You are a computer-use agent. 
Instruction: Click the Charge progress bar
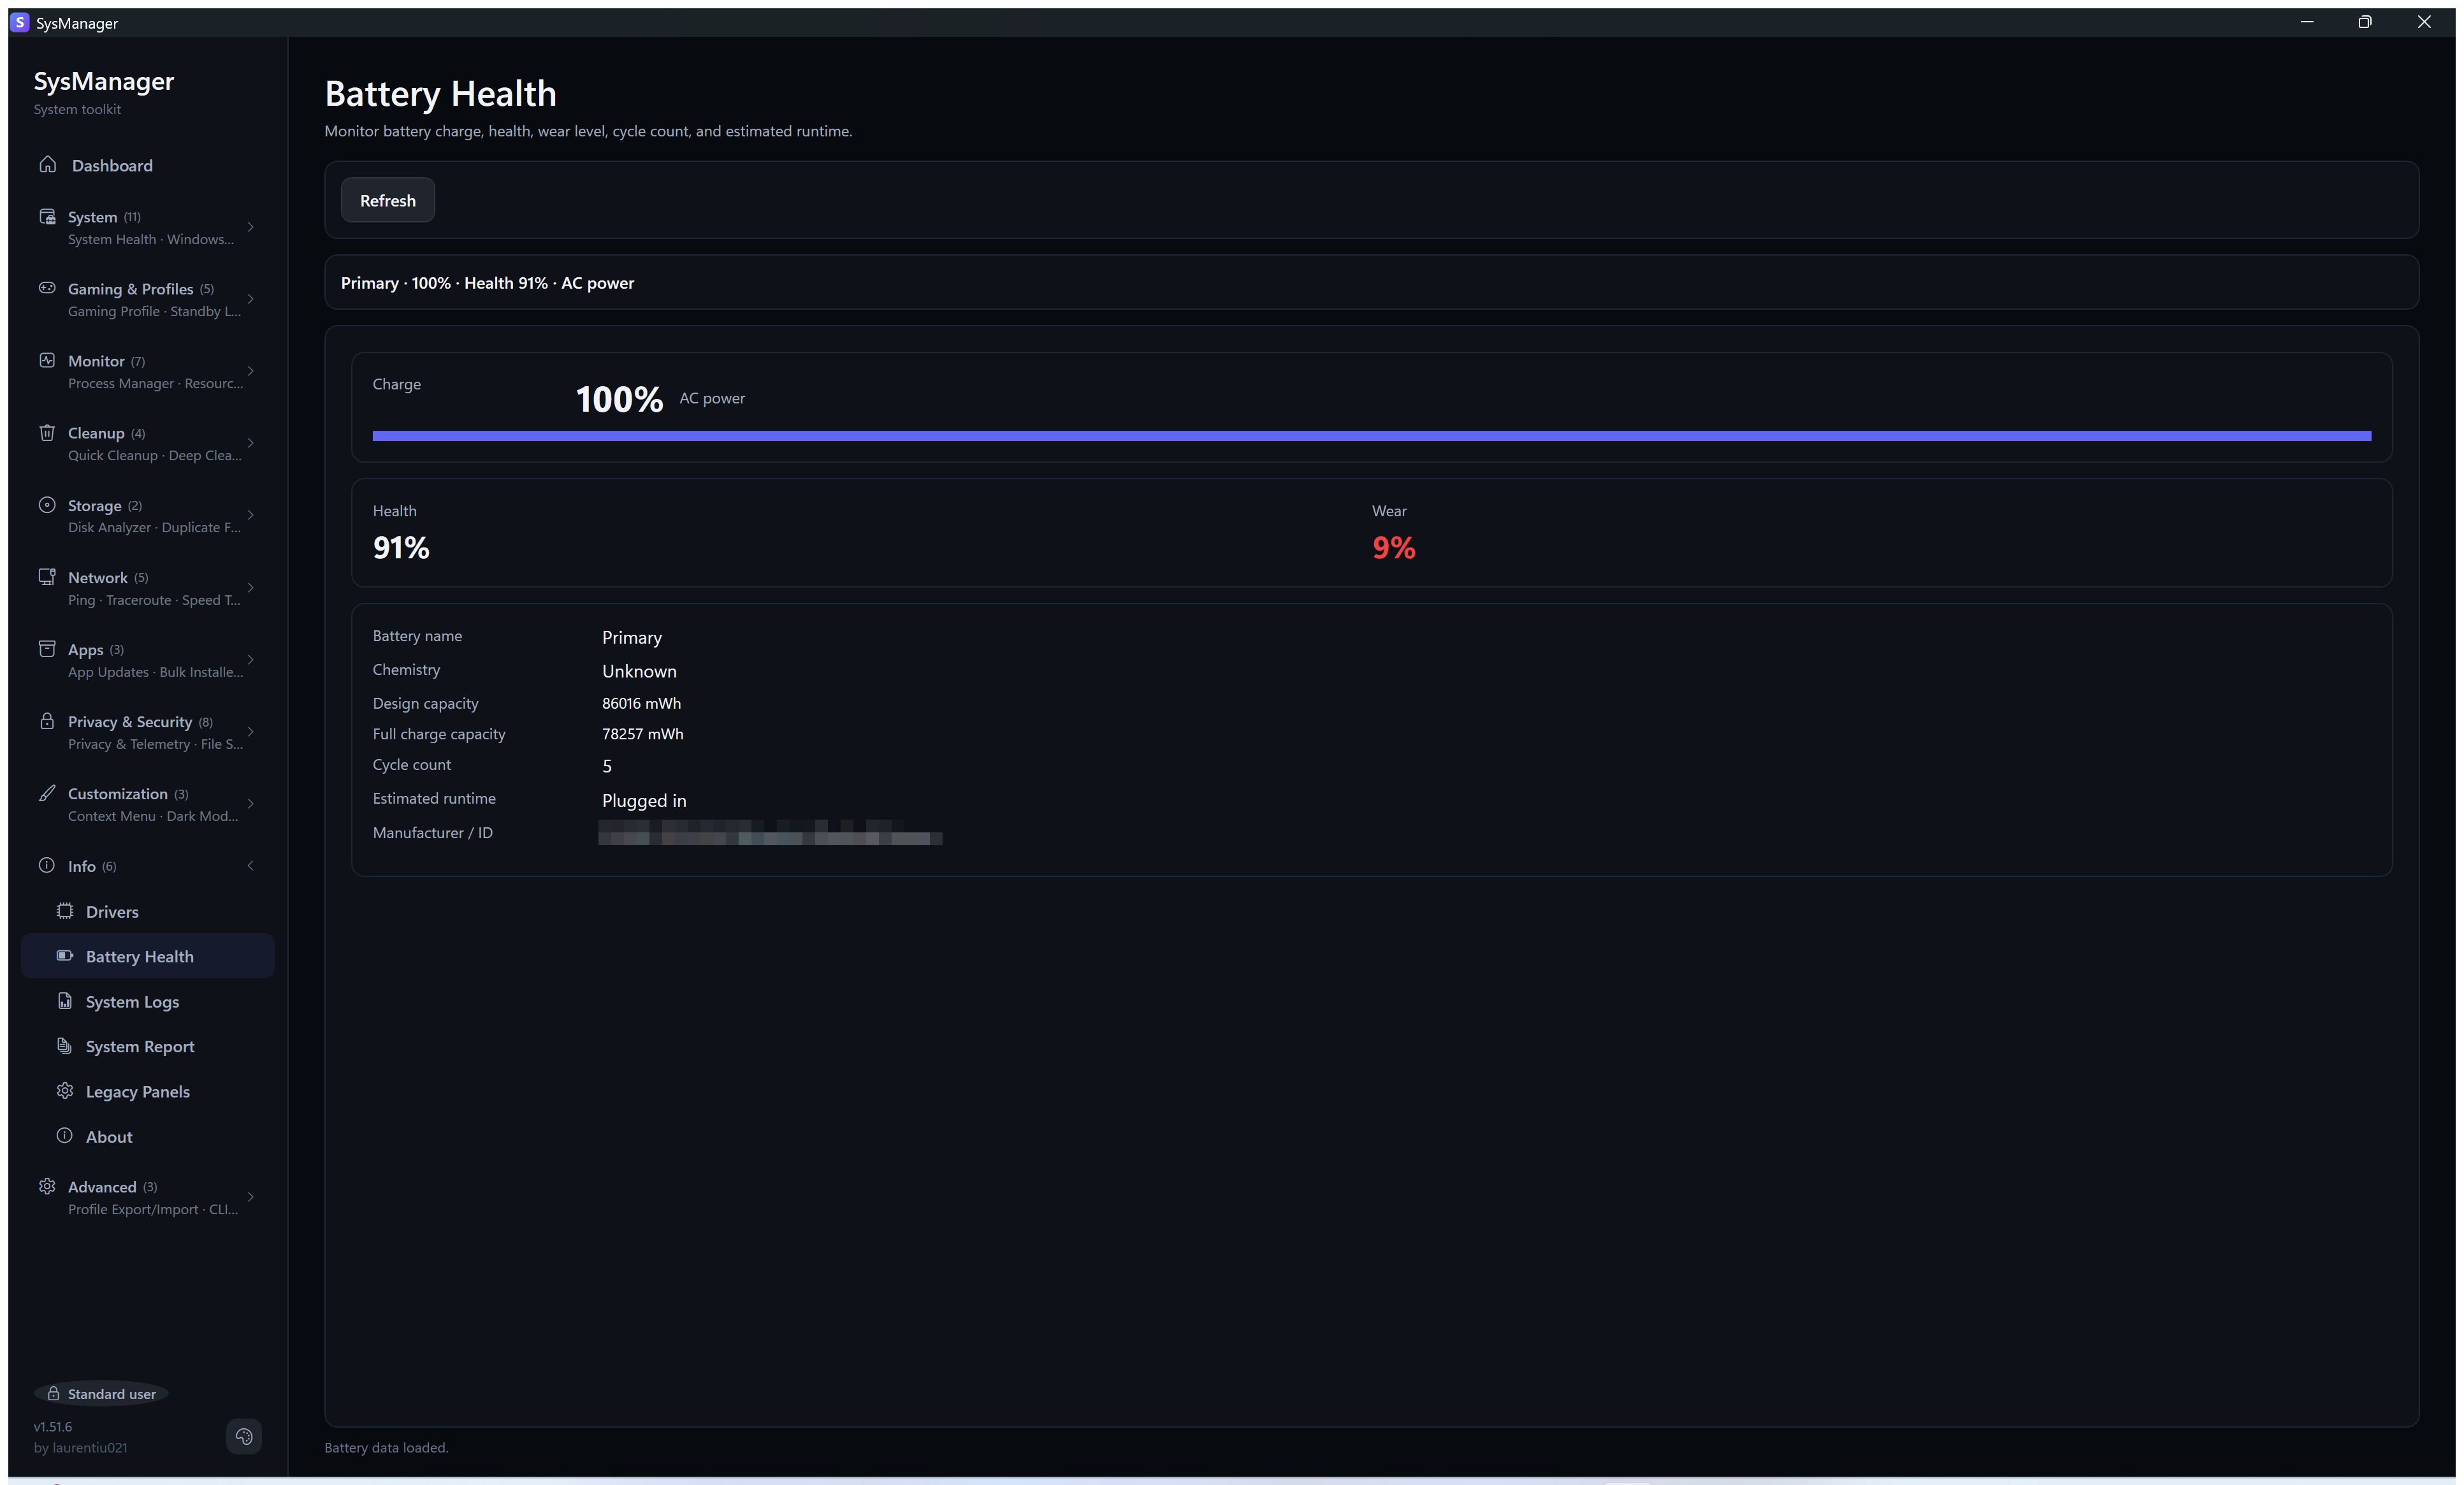coord(1371,436)
